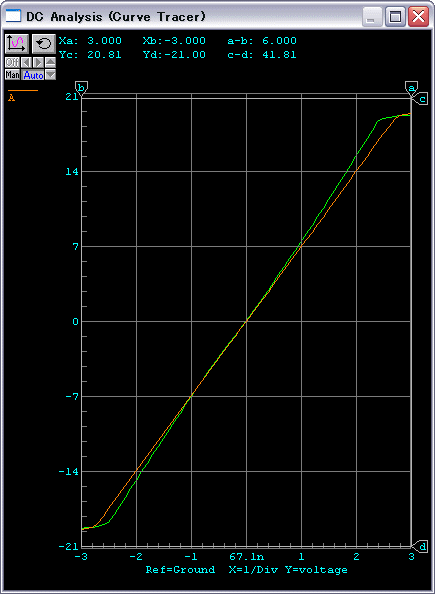Click the c-d difference readout
Viewport: 435px width, 594px height.
(x=262, y=55)
